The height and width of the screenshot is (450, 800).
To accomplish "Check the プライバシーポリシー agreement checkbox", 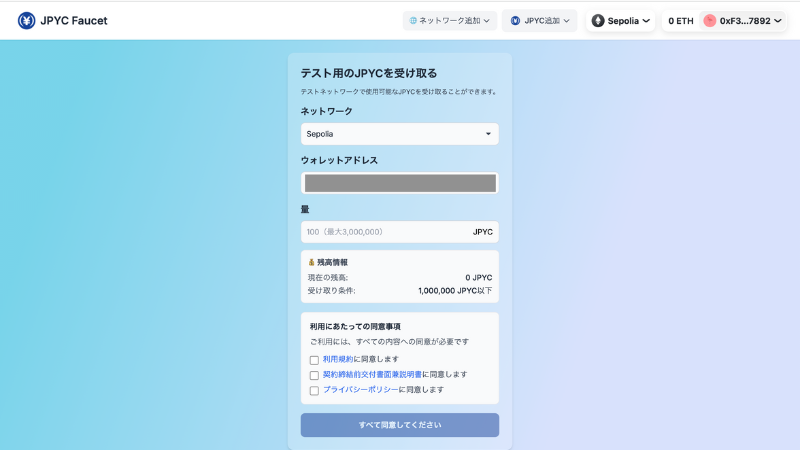I will coord(314,391).
